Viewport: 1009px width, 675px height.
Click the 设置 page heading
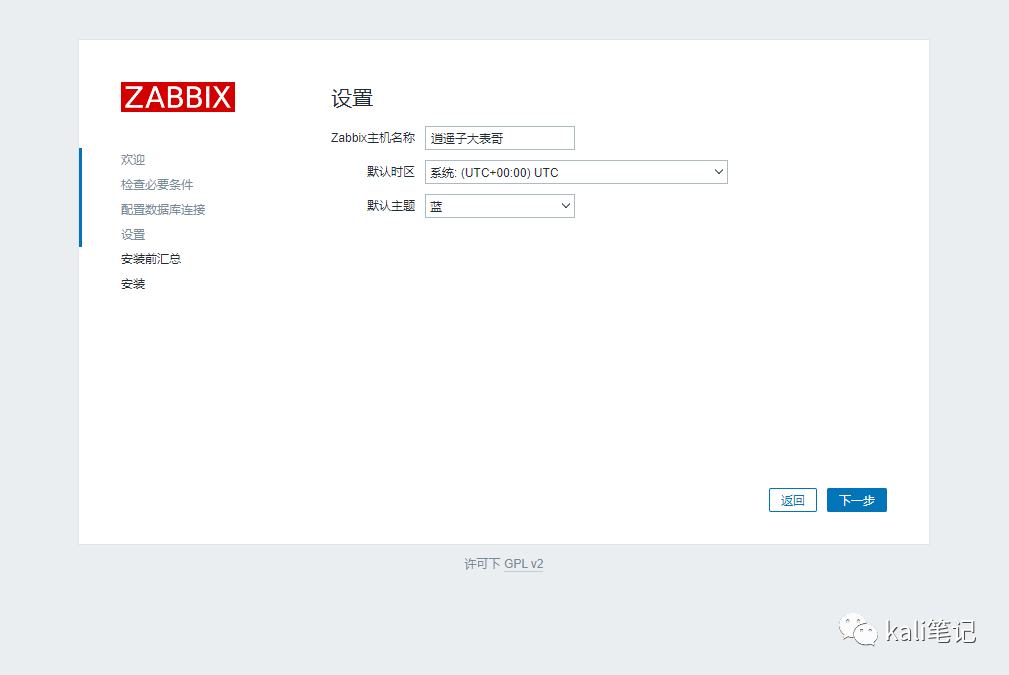352,98
